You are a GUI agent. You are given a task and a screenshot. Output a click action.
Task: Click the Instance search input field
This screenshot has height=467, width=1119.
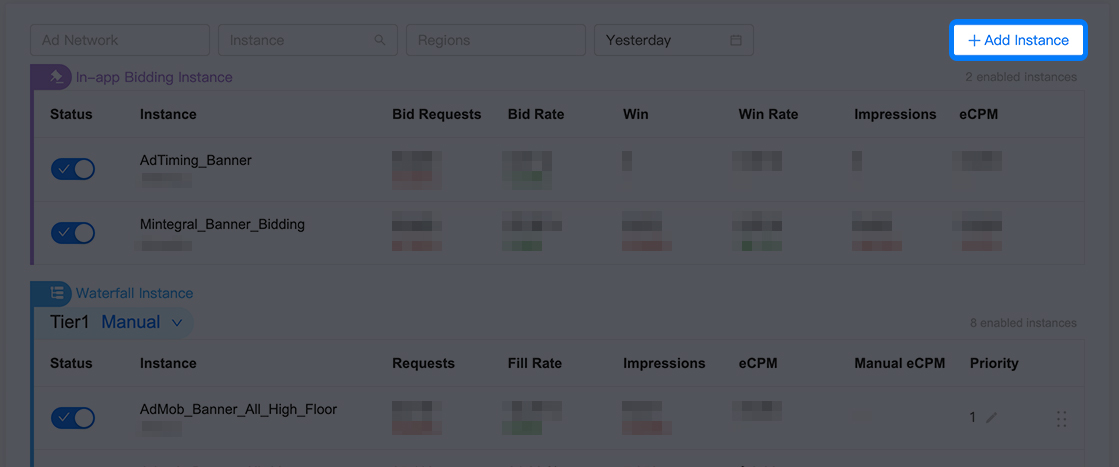coord(308,40)
